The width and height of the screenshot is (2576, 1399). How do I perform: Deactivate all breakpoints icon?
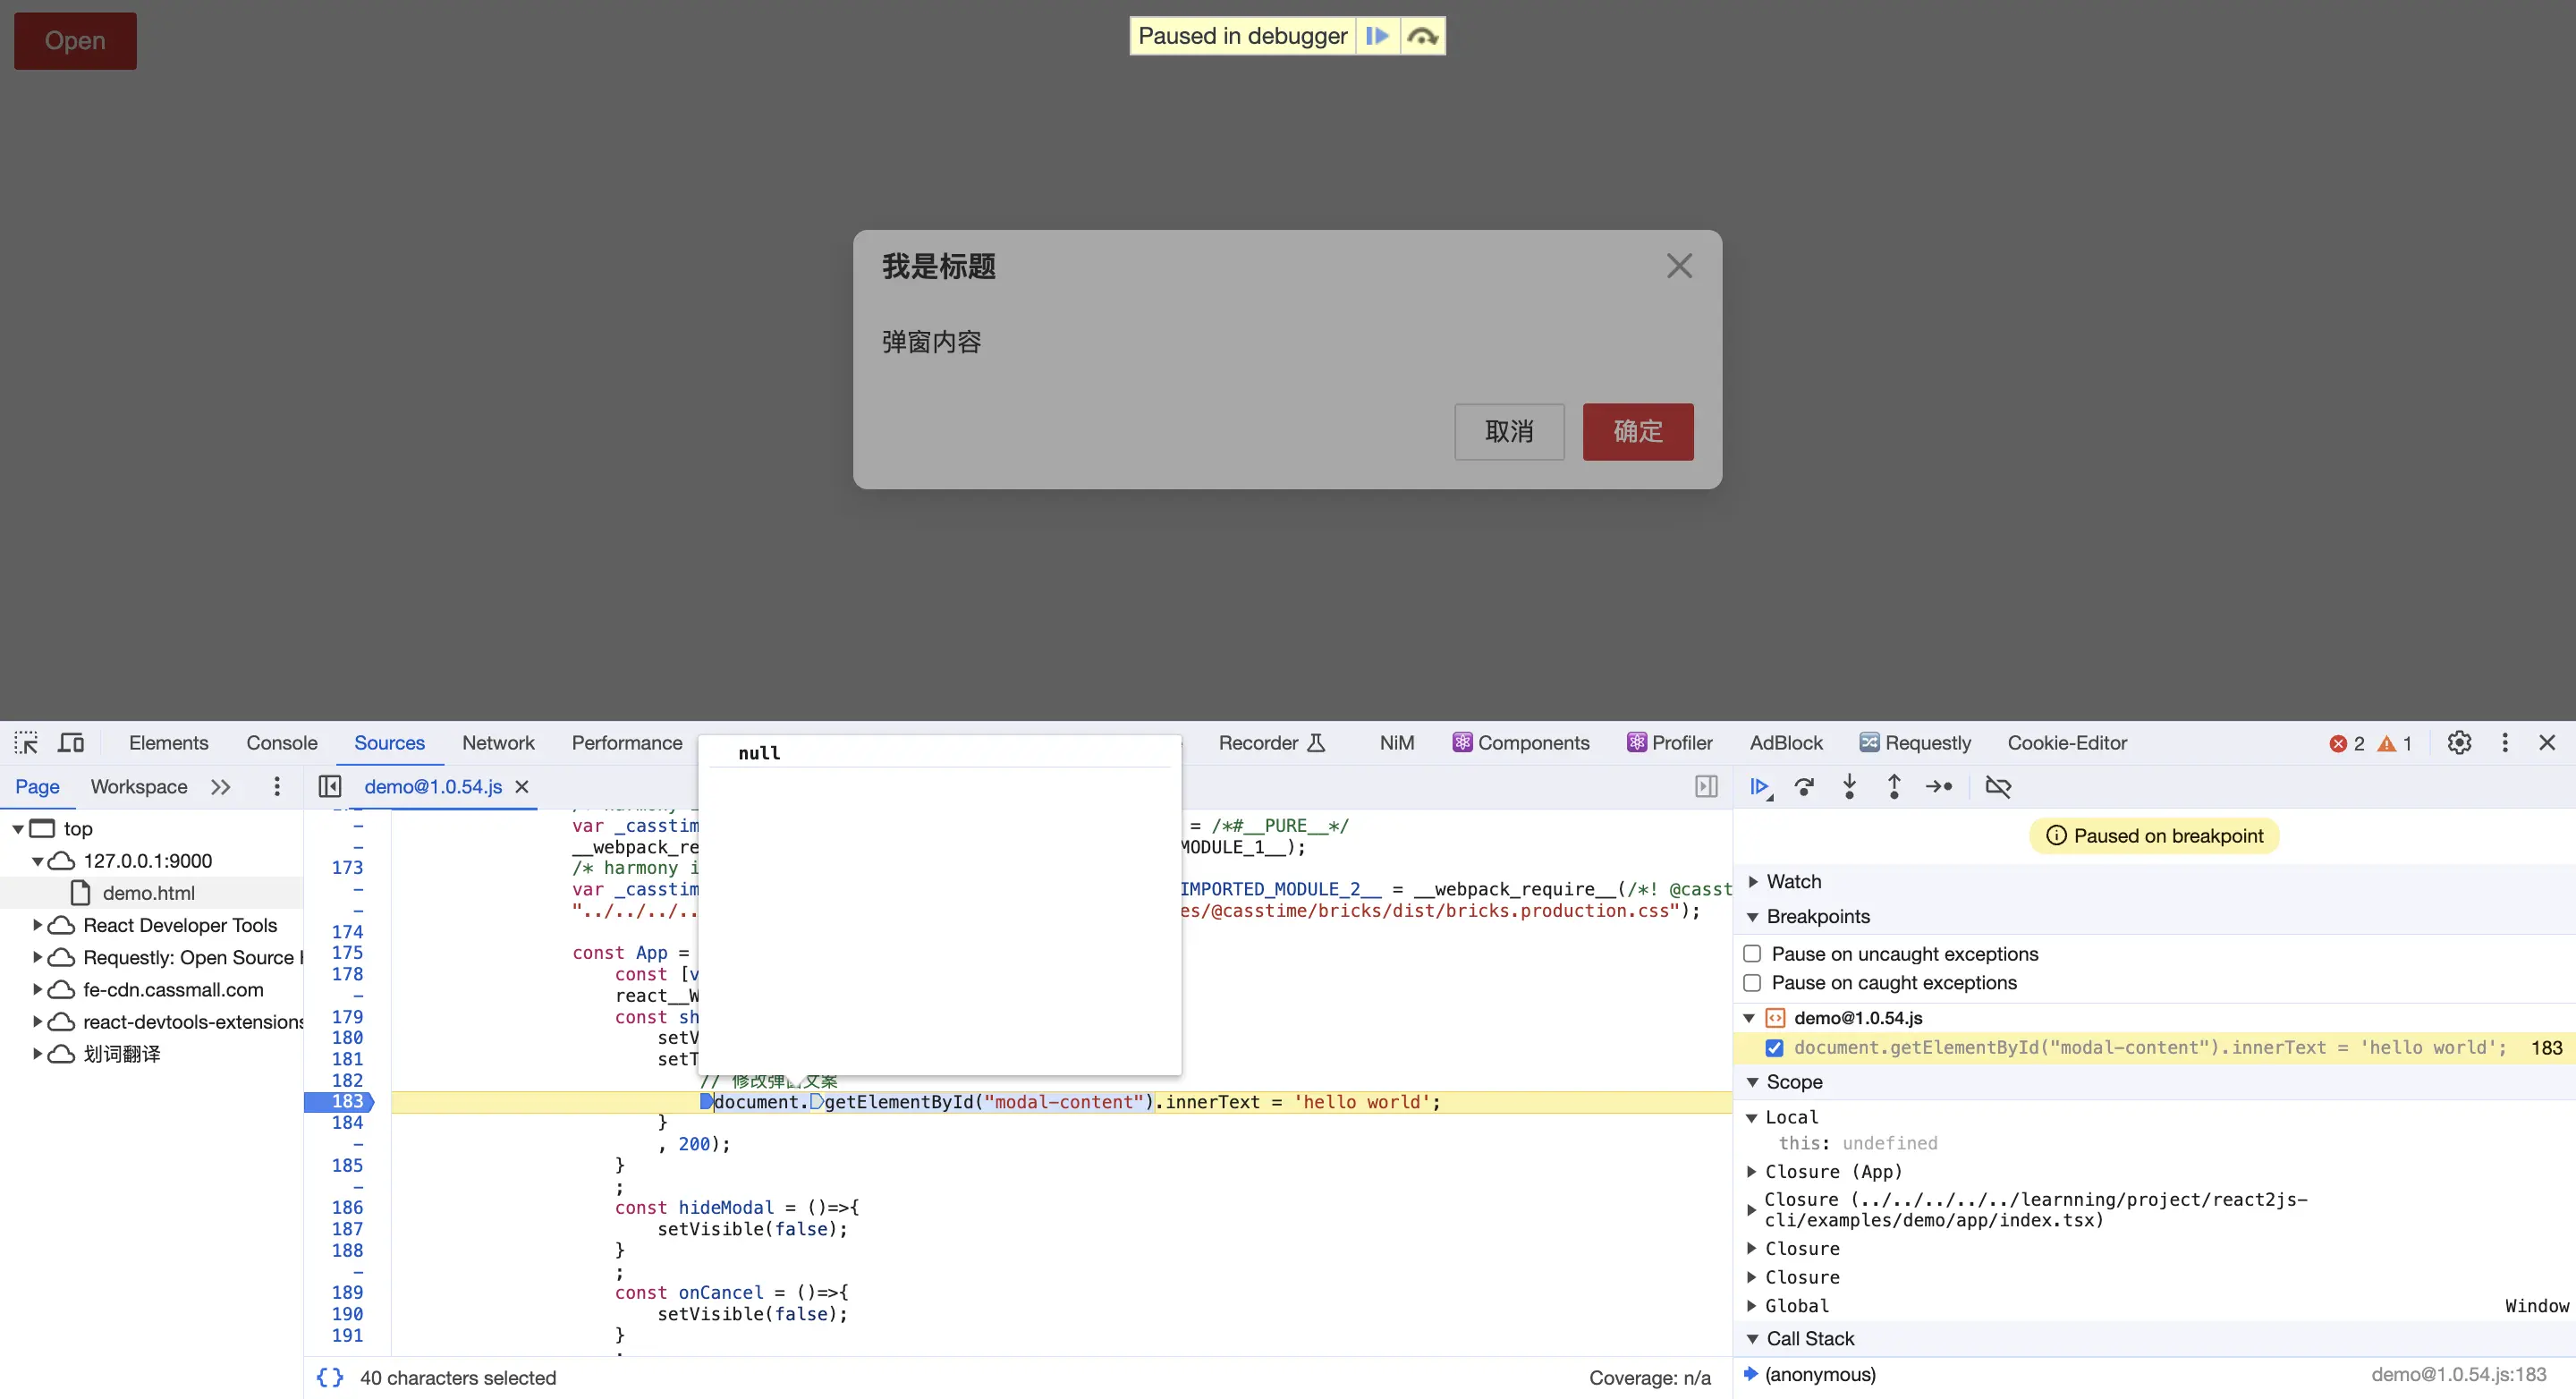[1997, 787]
